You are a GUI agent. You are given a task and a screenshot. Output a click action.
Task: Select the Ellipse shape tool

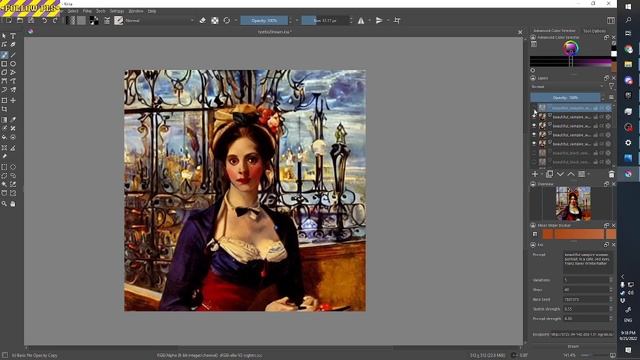[x=13, y=64]
